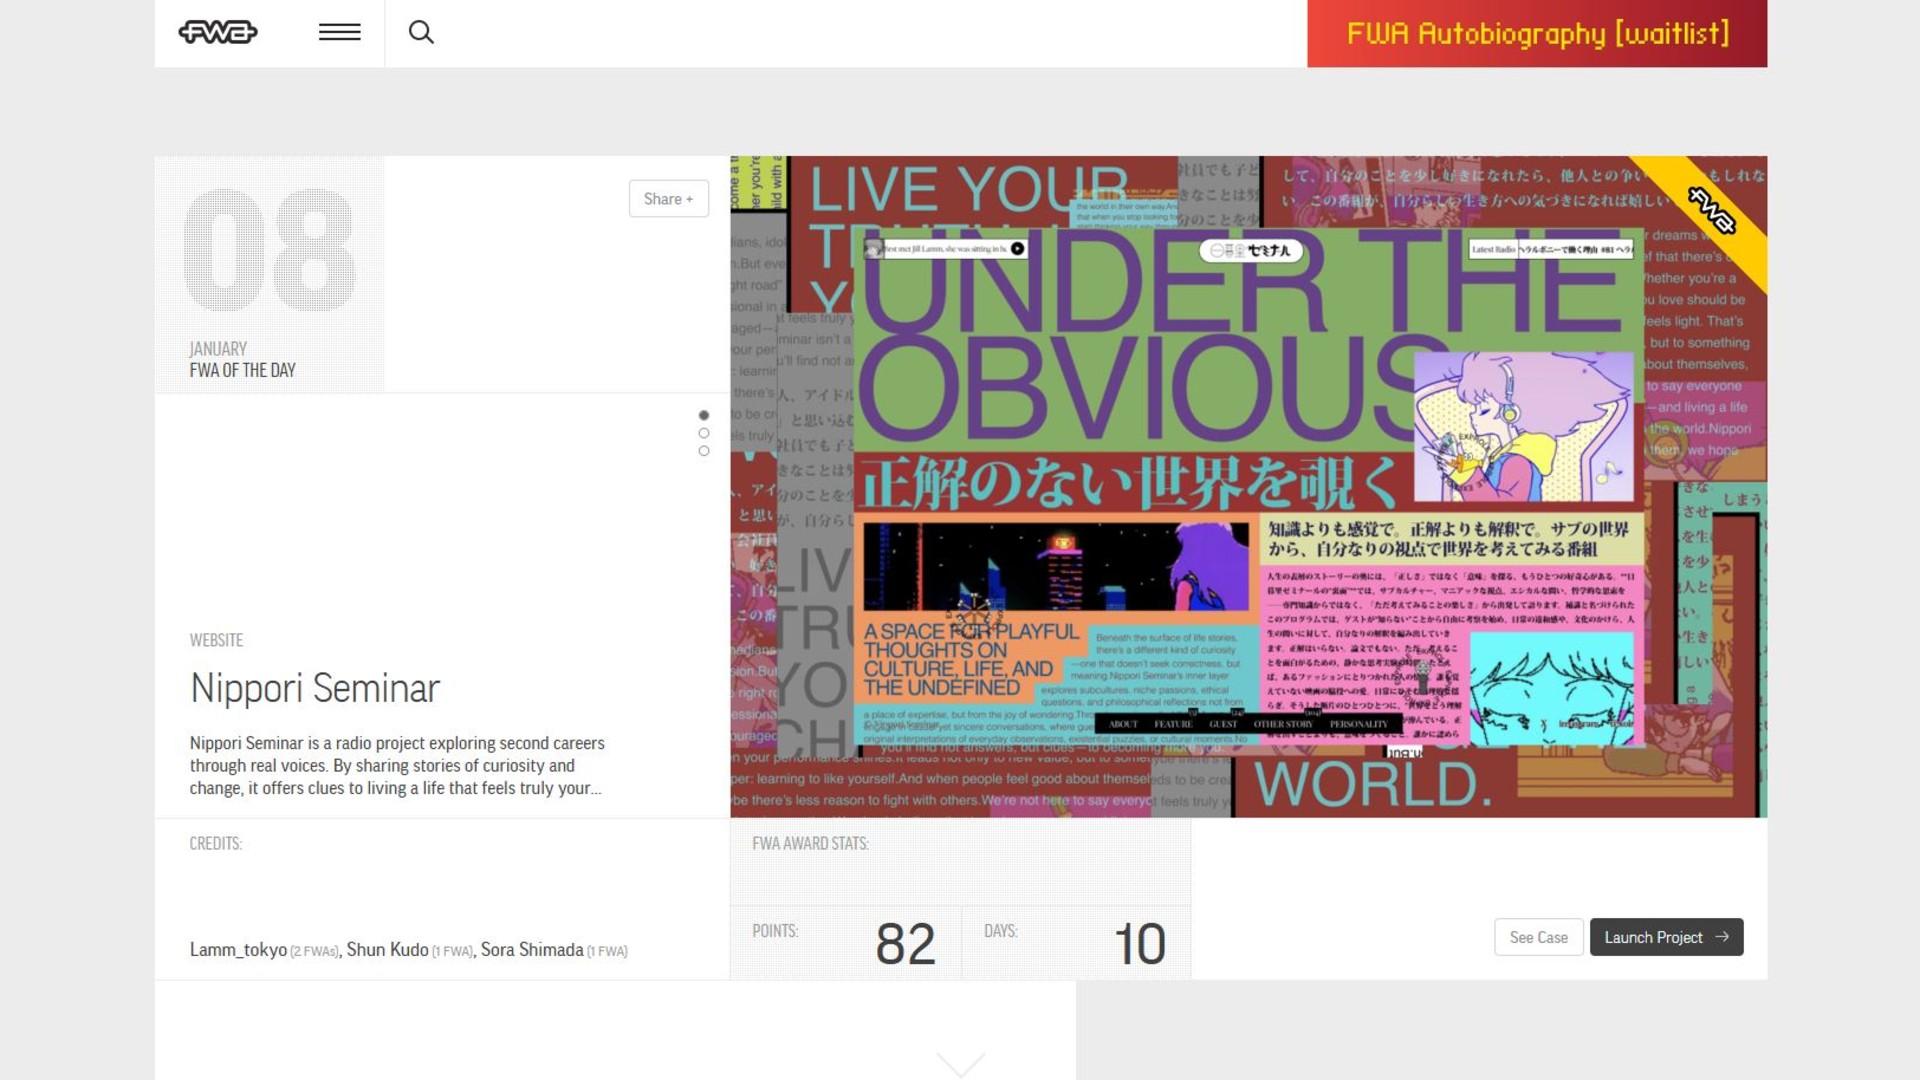Click the yellow FWA ribbon badge on screenshot
1920x1080 pixels.
click(x=1712, y=211)
